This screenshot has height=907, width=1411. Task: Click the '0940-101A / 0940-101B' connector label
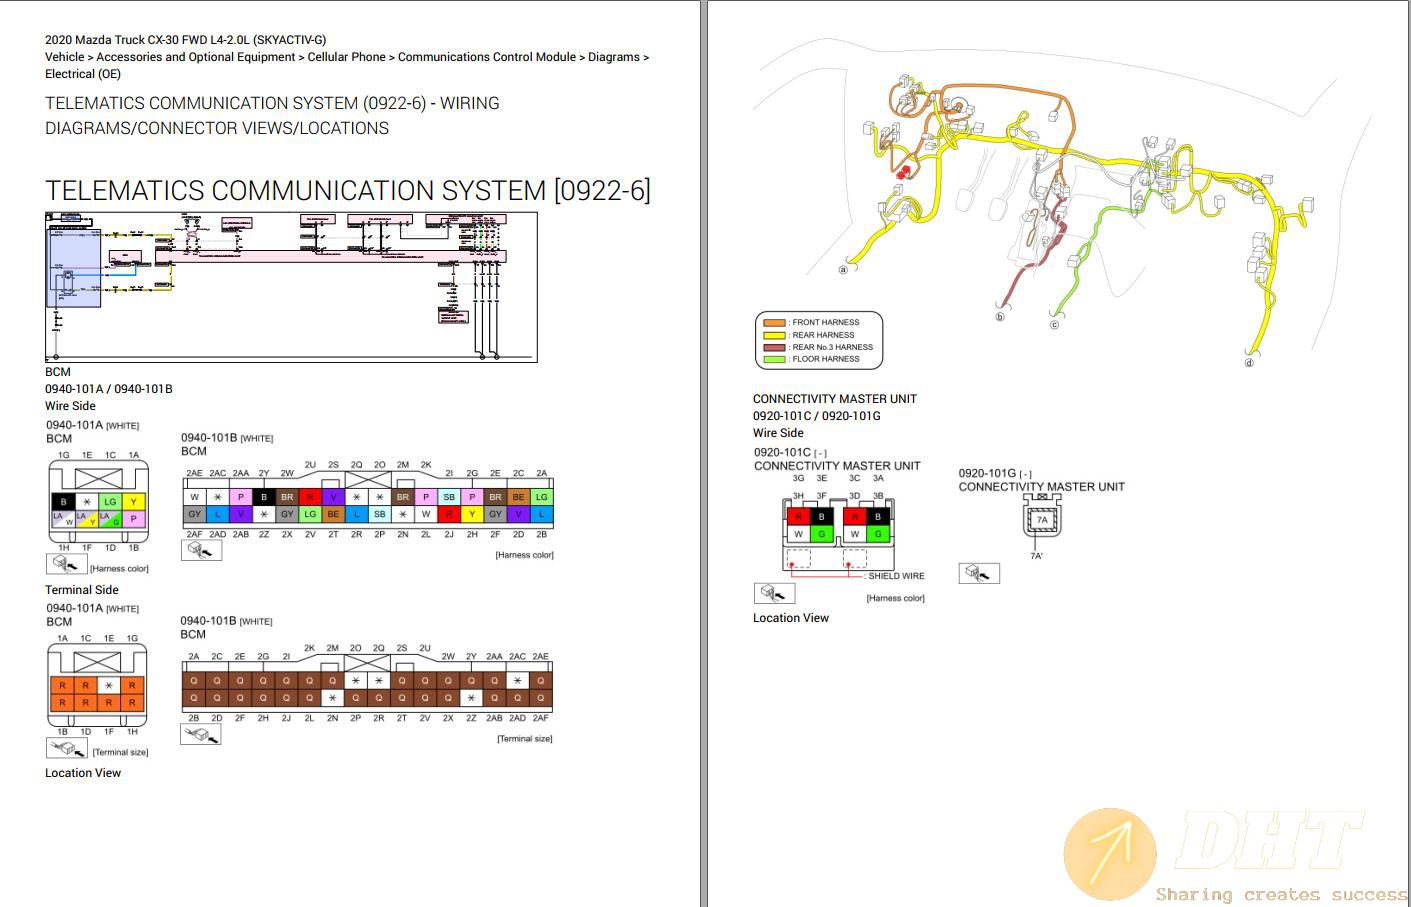coord(109,389)
